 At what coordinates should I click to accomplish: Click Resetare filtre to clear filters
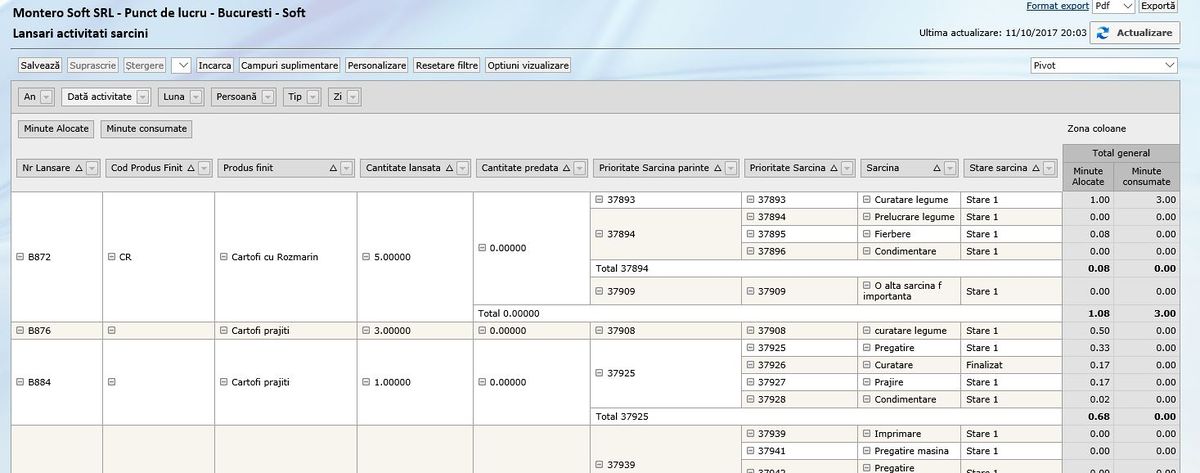pos(446,65)
